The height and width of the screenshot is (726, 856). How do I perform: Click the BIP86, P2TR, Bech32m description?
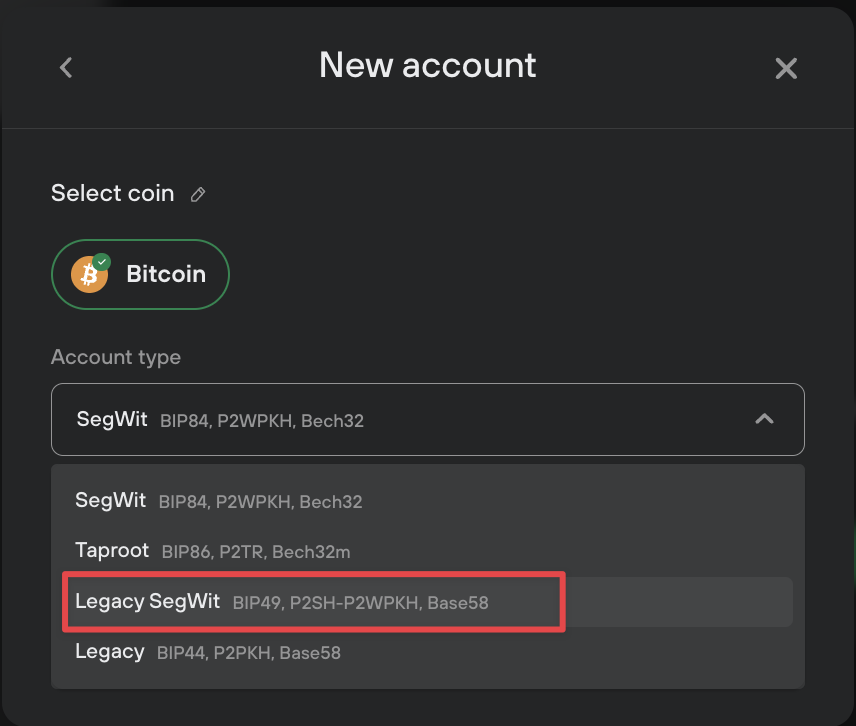coord(256,552)
